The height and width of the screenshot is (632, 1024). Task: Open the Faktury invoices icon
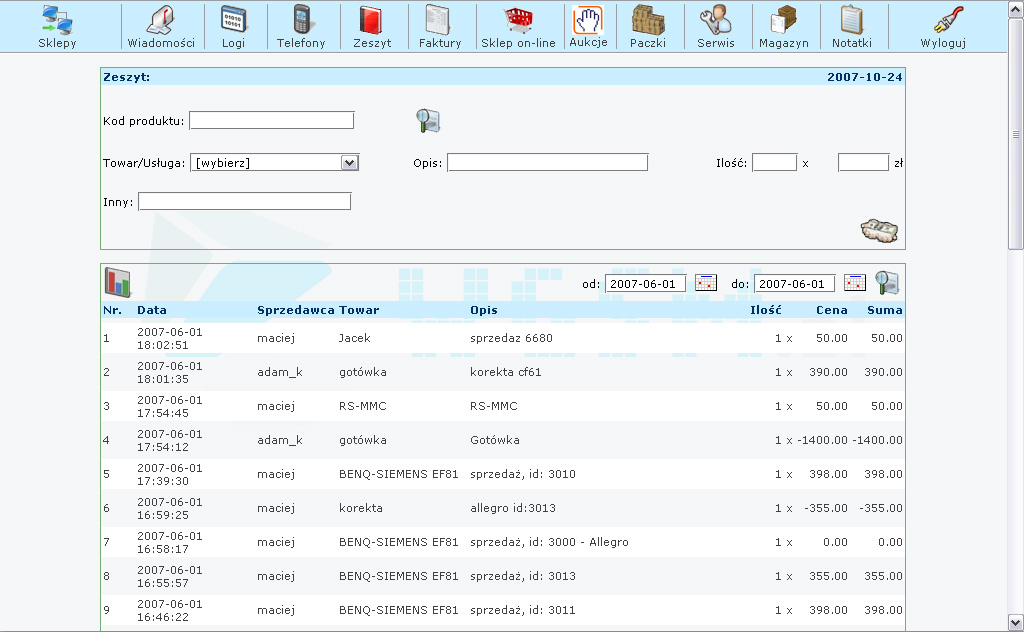coord(439,20)
